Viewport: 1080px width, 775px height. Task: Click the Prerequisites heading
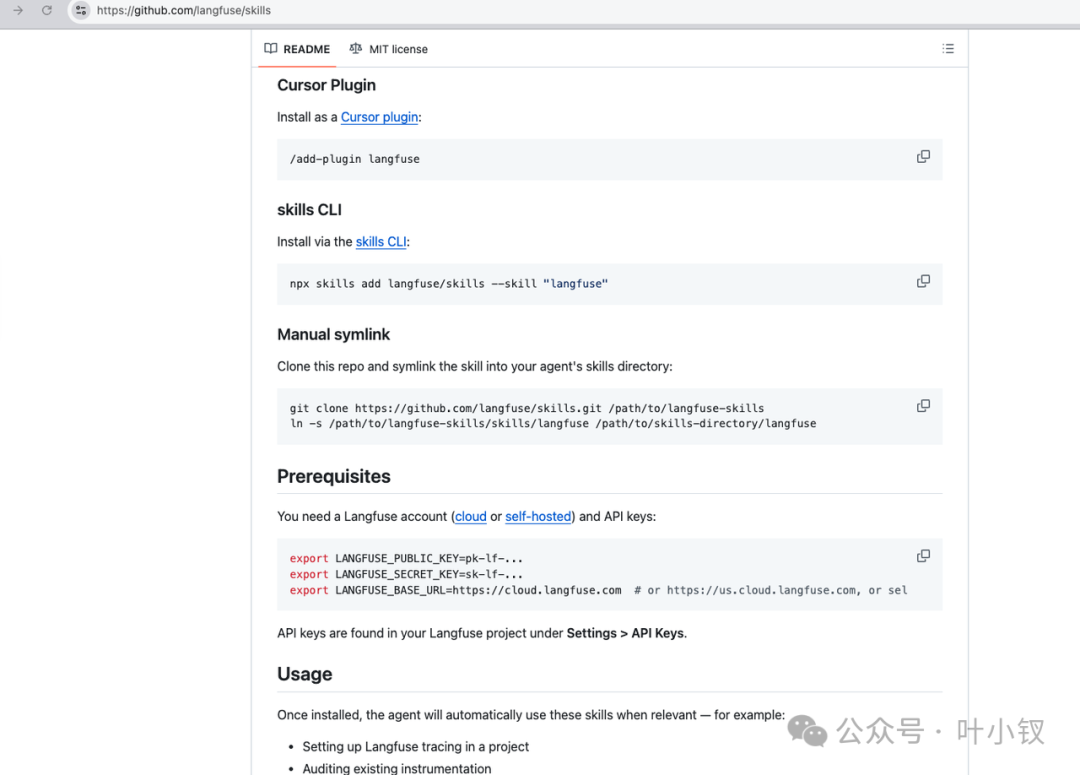click(333, 477)
